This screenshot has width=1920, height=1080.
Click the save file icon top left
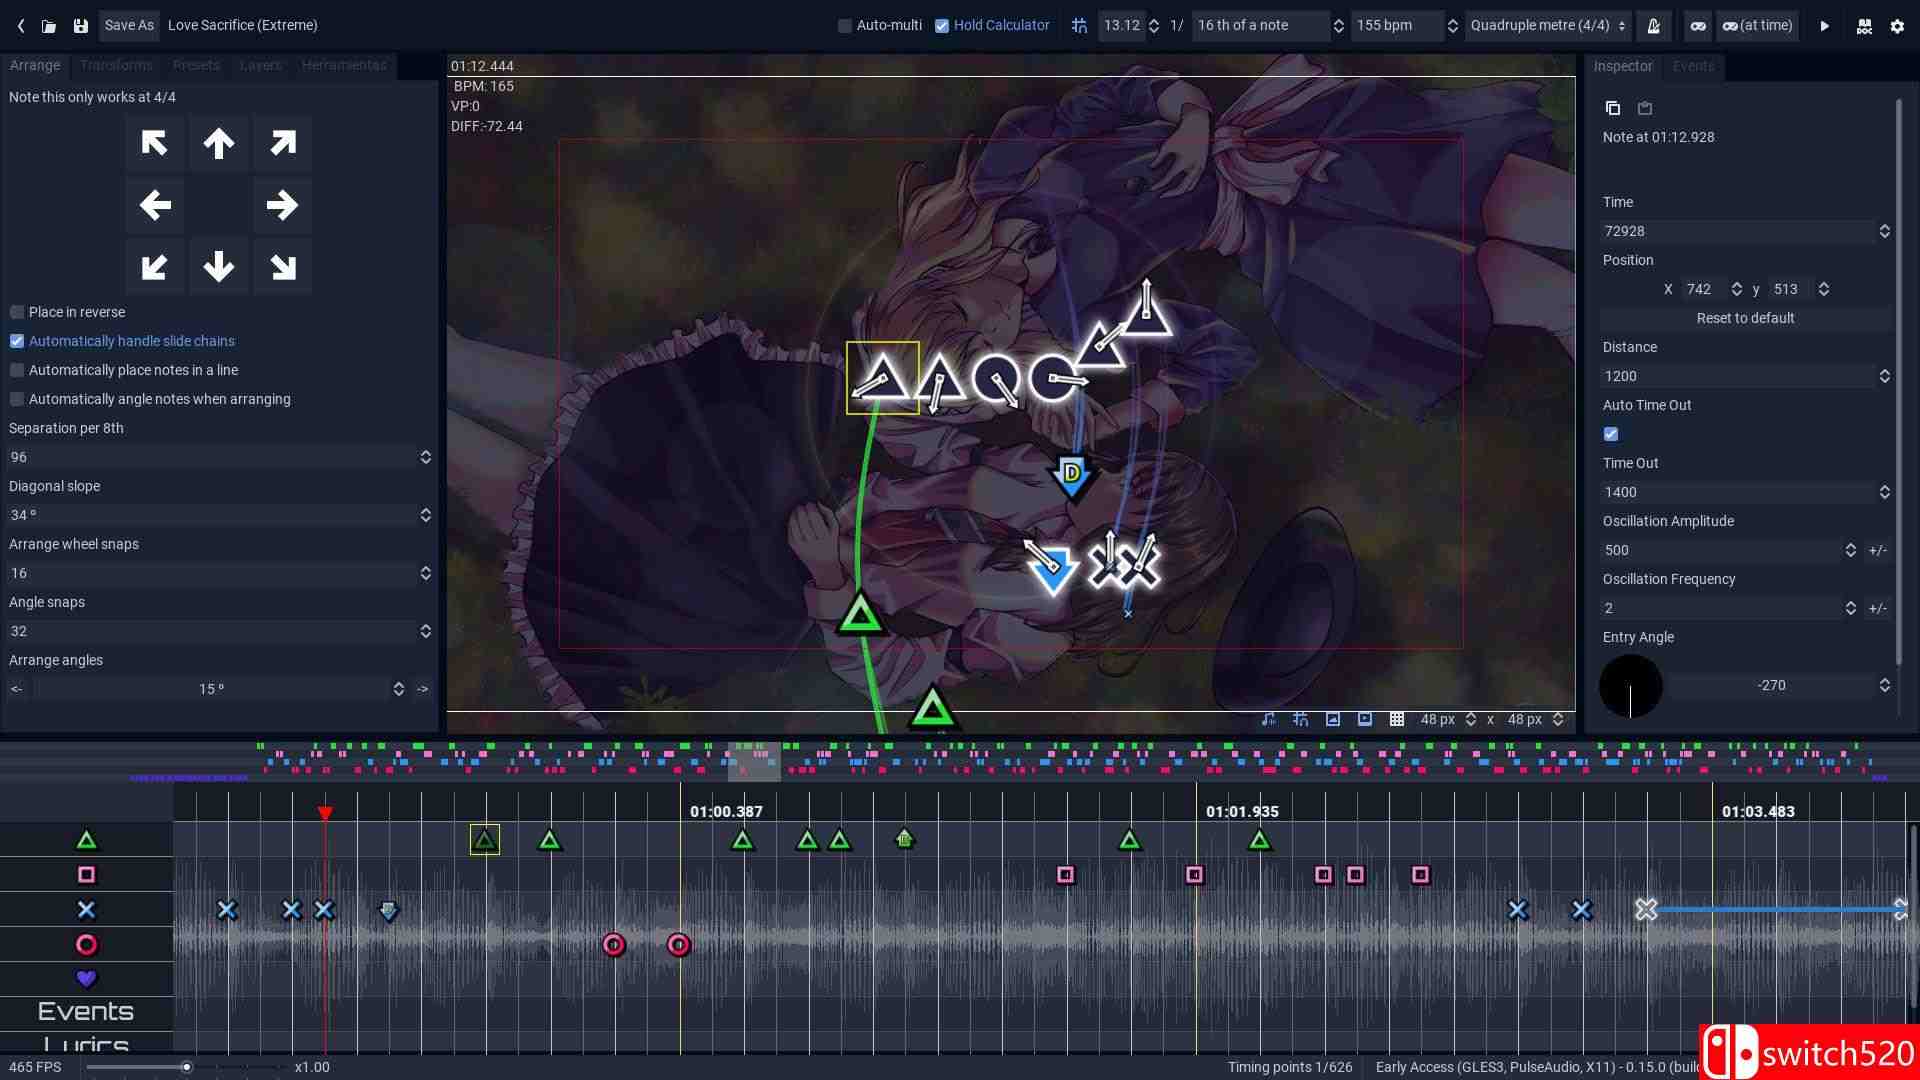(x=80, y=25)
